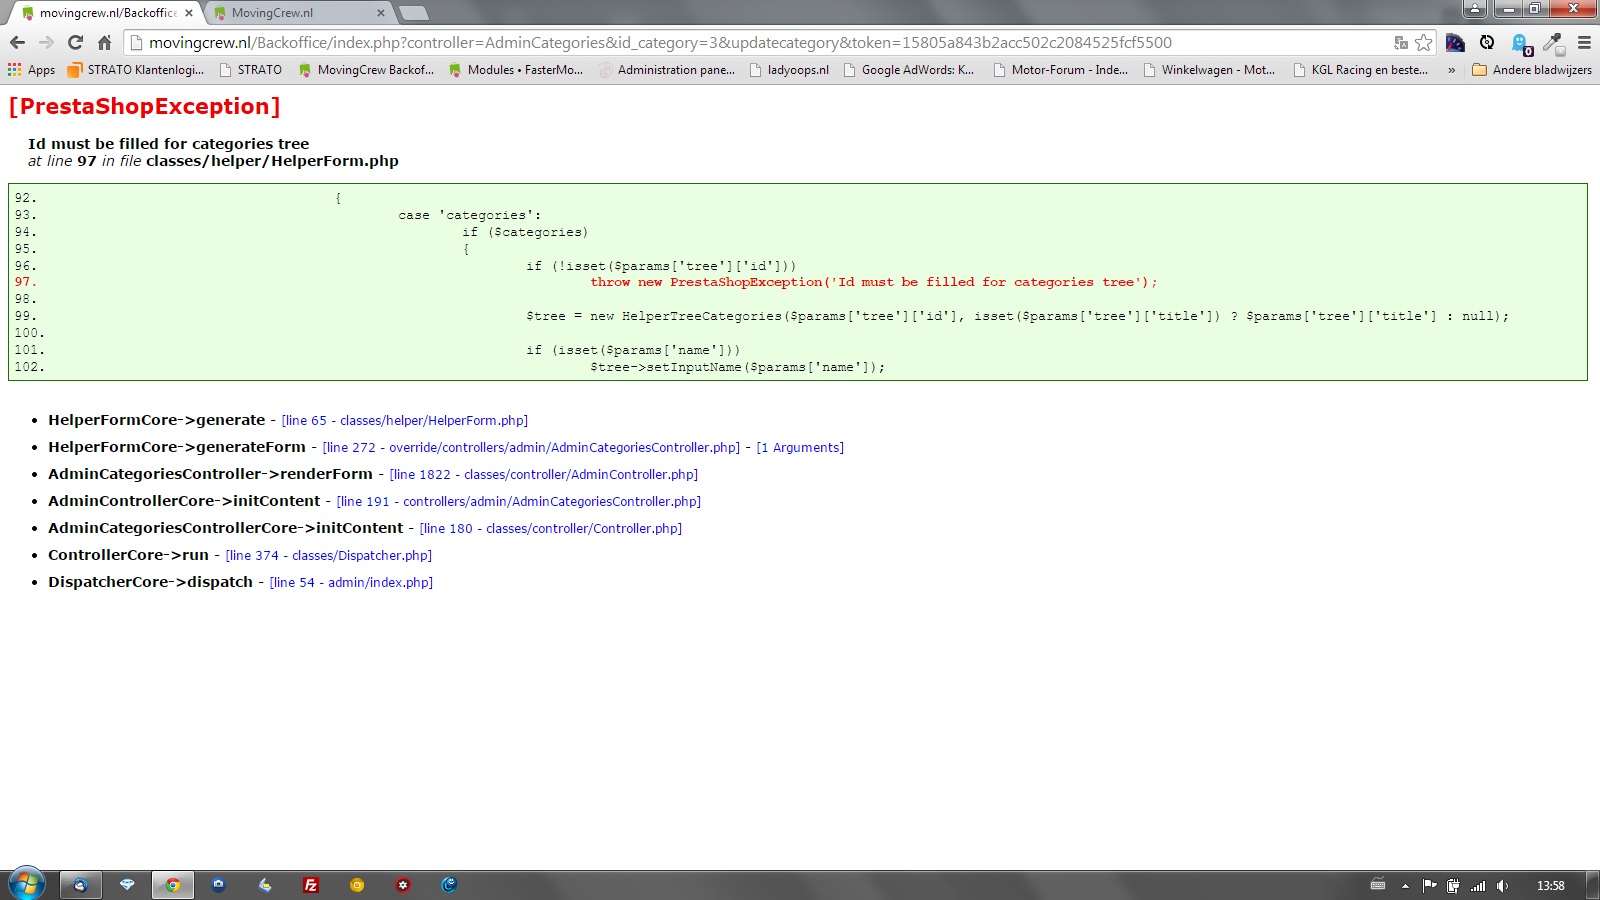Open the blue swirl smiley taskbar app
Screen dimensions: 1600x900
coord(449,885)
